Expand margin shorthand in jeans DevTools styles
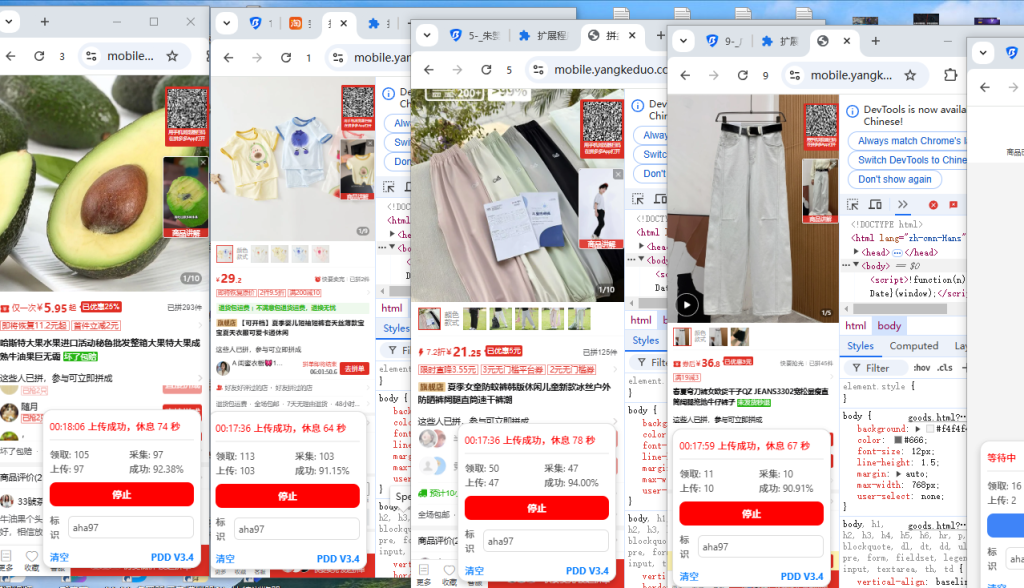The image size is (1024, 588). pos(898,474)
